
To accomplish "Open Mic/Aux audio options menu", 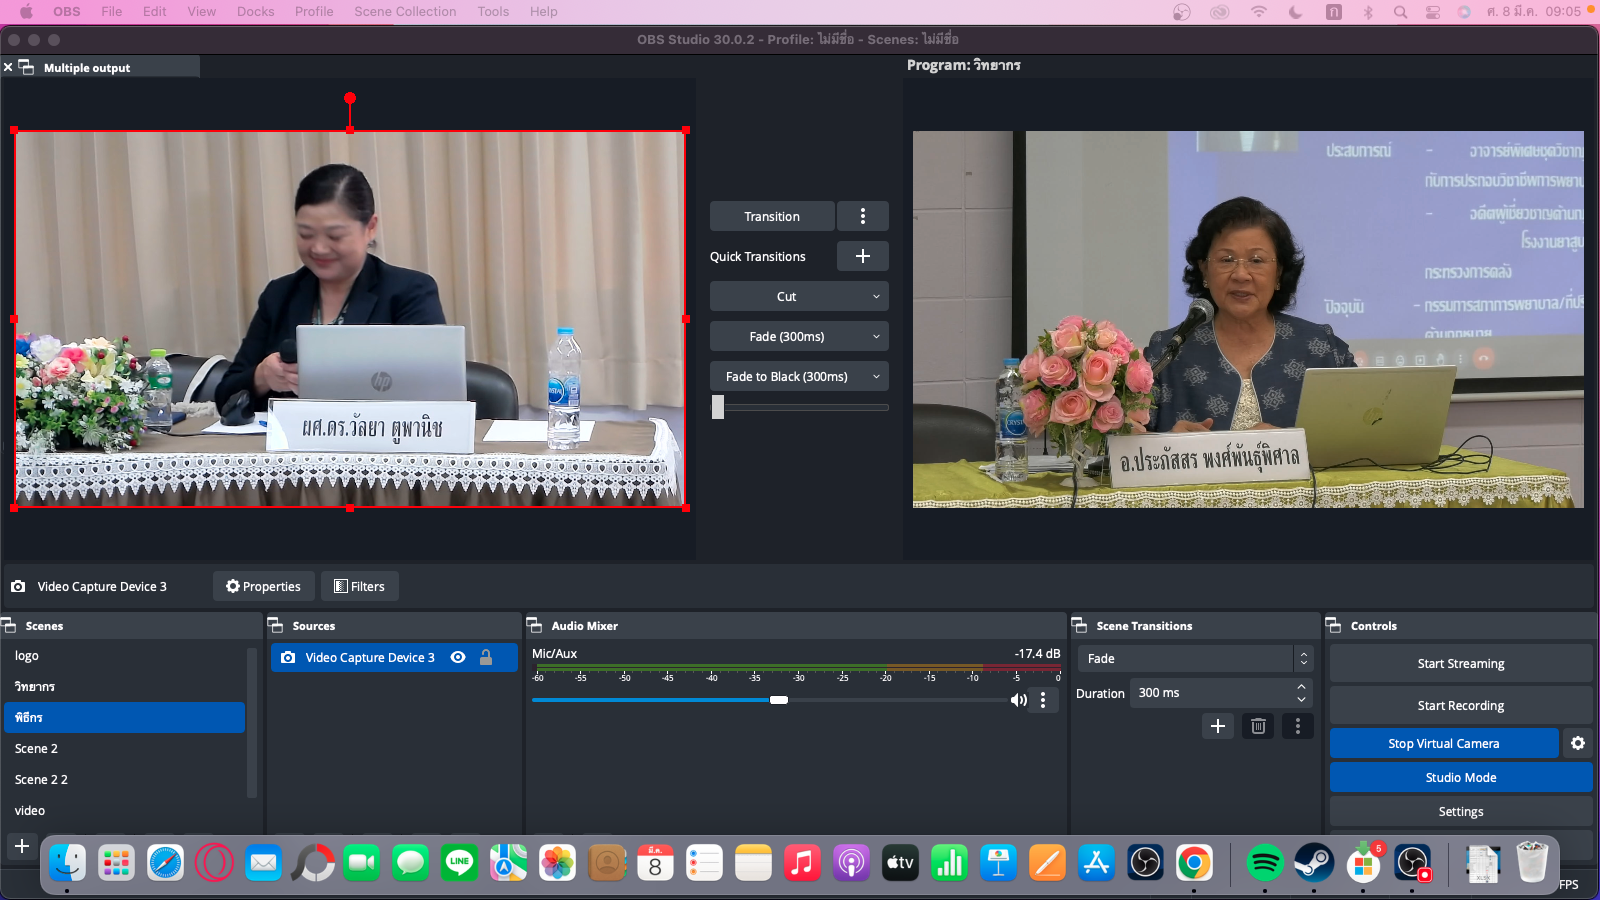I will 1043,700.
